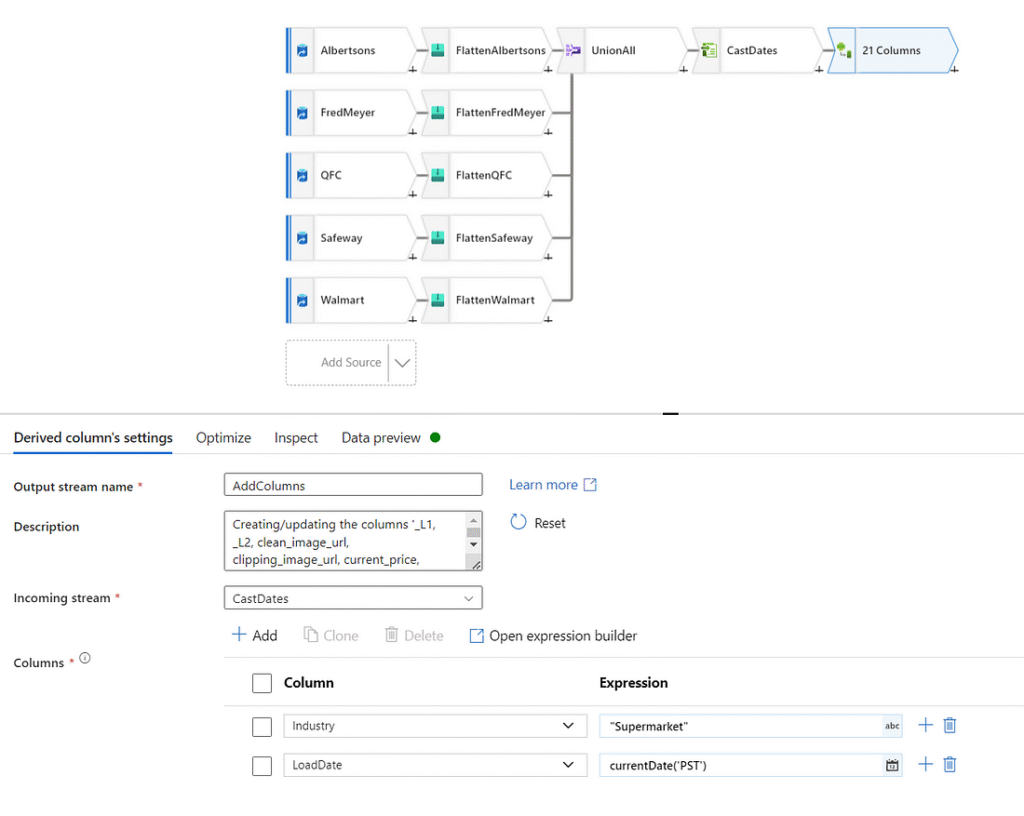Select the 21 Columns node label
The width and height of the screenshot is (1024, 816).
click(891, 50)
